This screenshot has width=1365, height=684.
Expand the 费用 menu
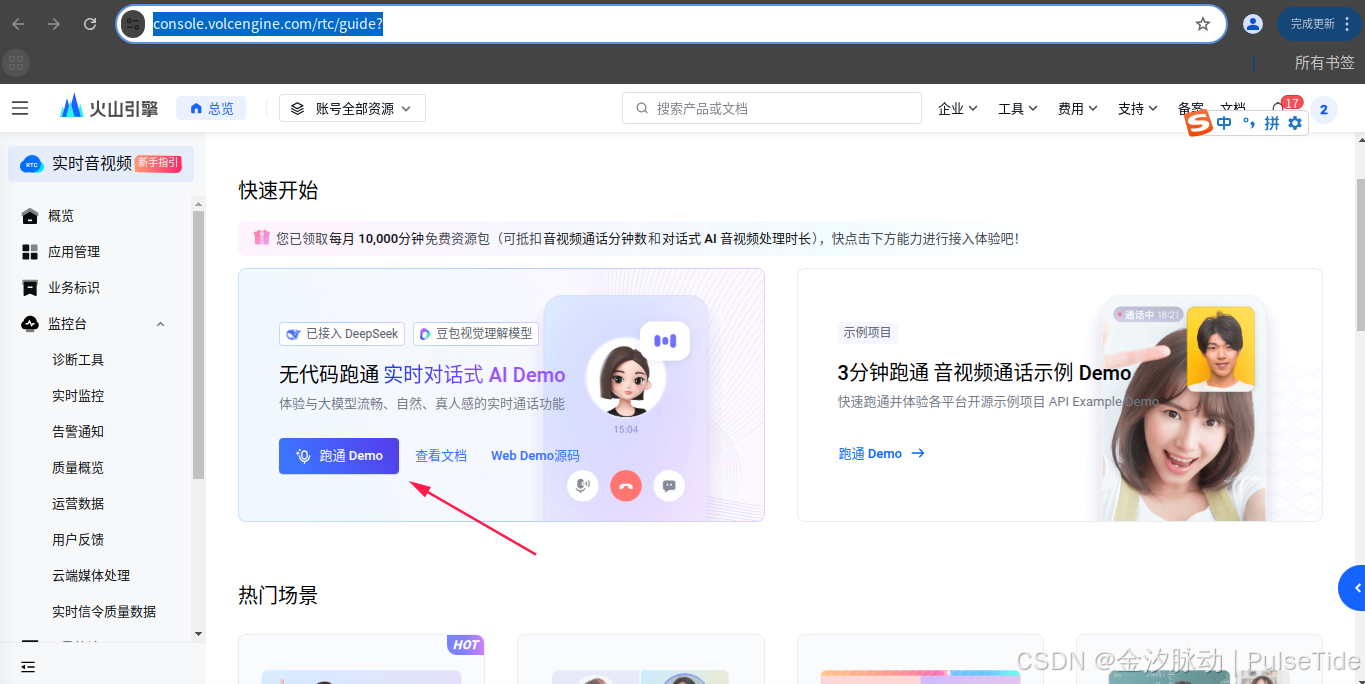tap(1078, 108)
